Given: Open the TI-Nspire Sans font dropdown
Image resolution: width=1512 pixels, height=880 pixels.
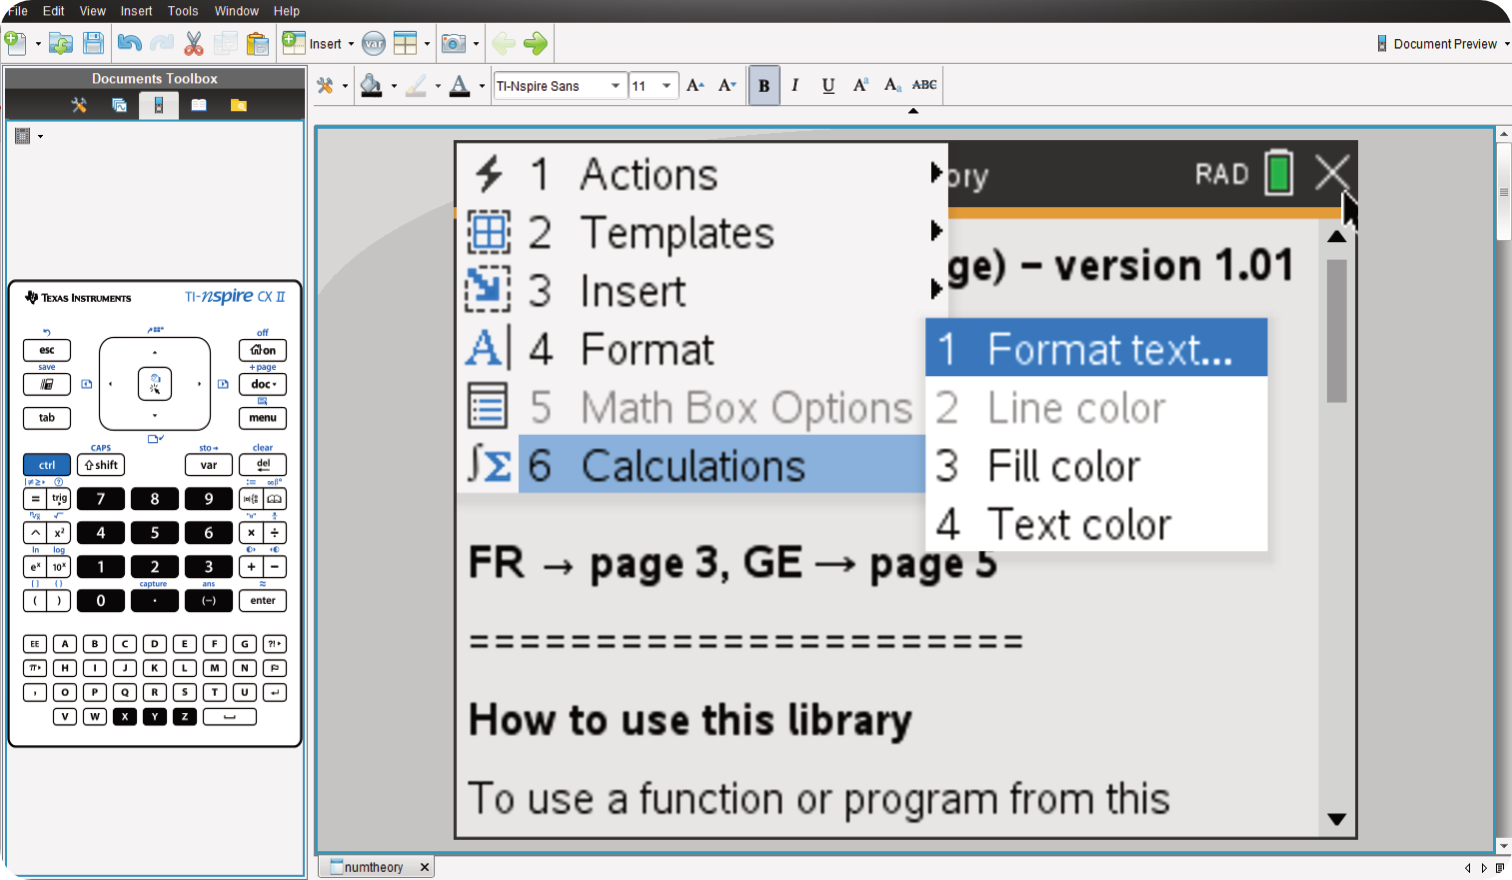Looking at the screenshot, I should tap(614, 86).
